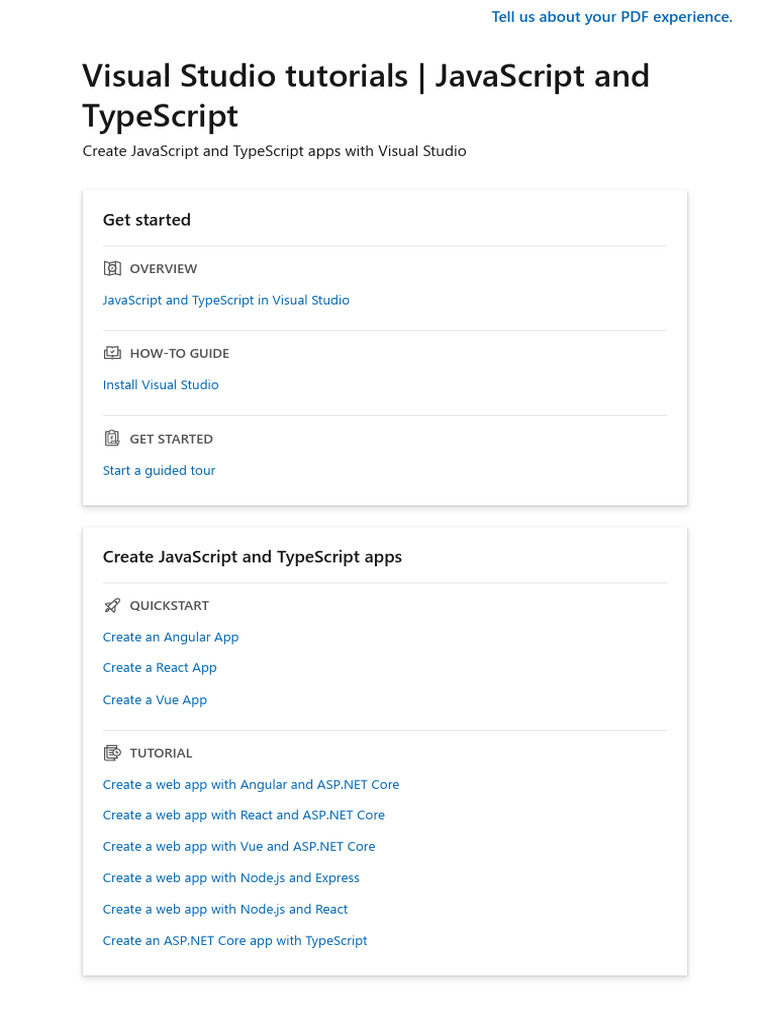Open the Create a React App quickstart
This screenshot has width=768, height=1024.
click(x=160, y=668)
